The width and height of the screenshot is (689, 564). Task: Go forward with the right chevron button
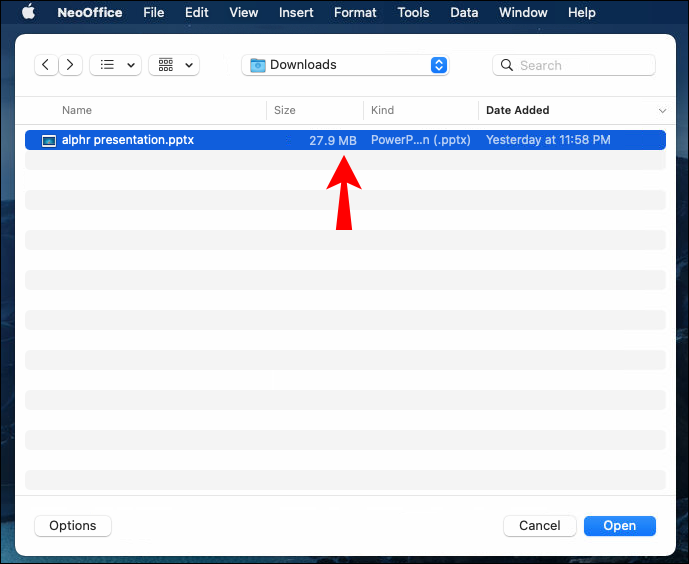(x=70, y=65)
